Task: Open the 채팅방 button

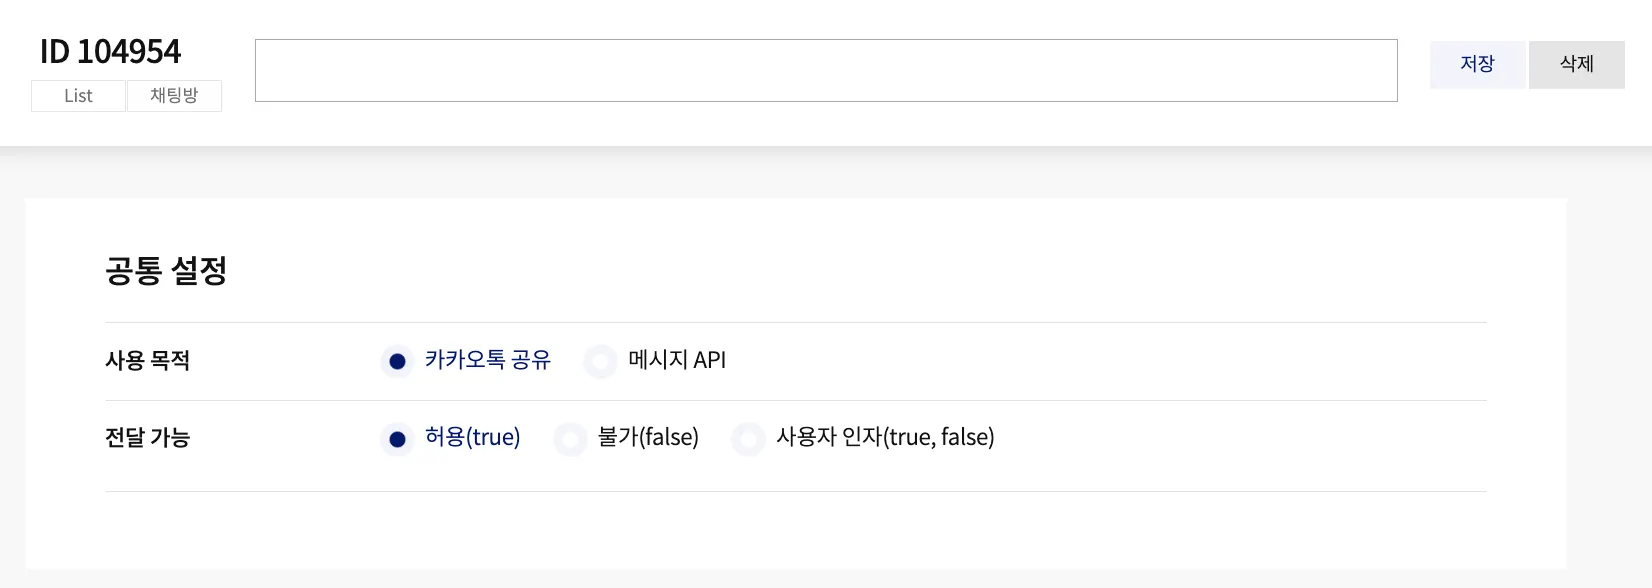Action: click(x=174, y=96)
